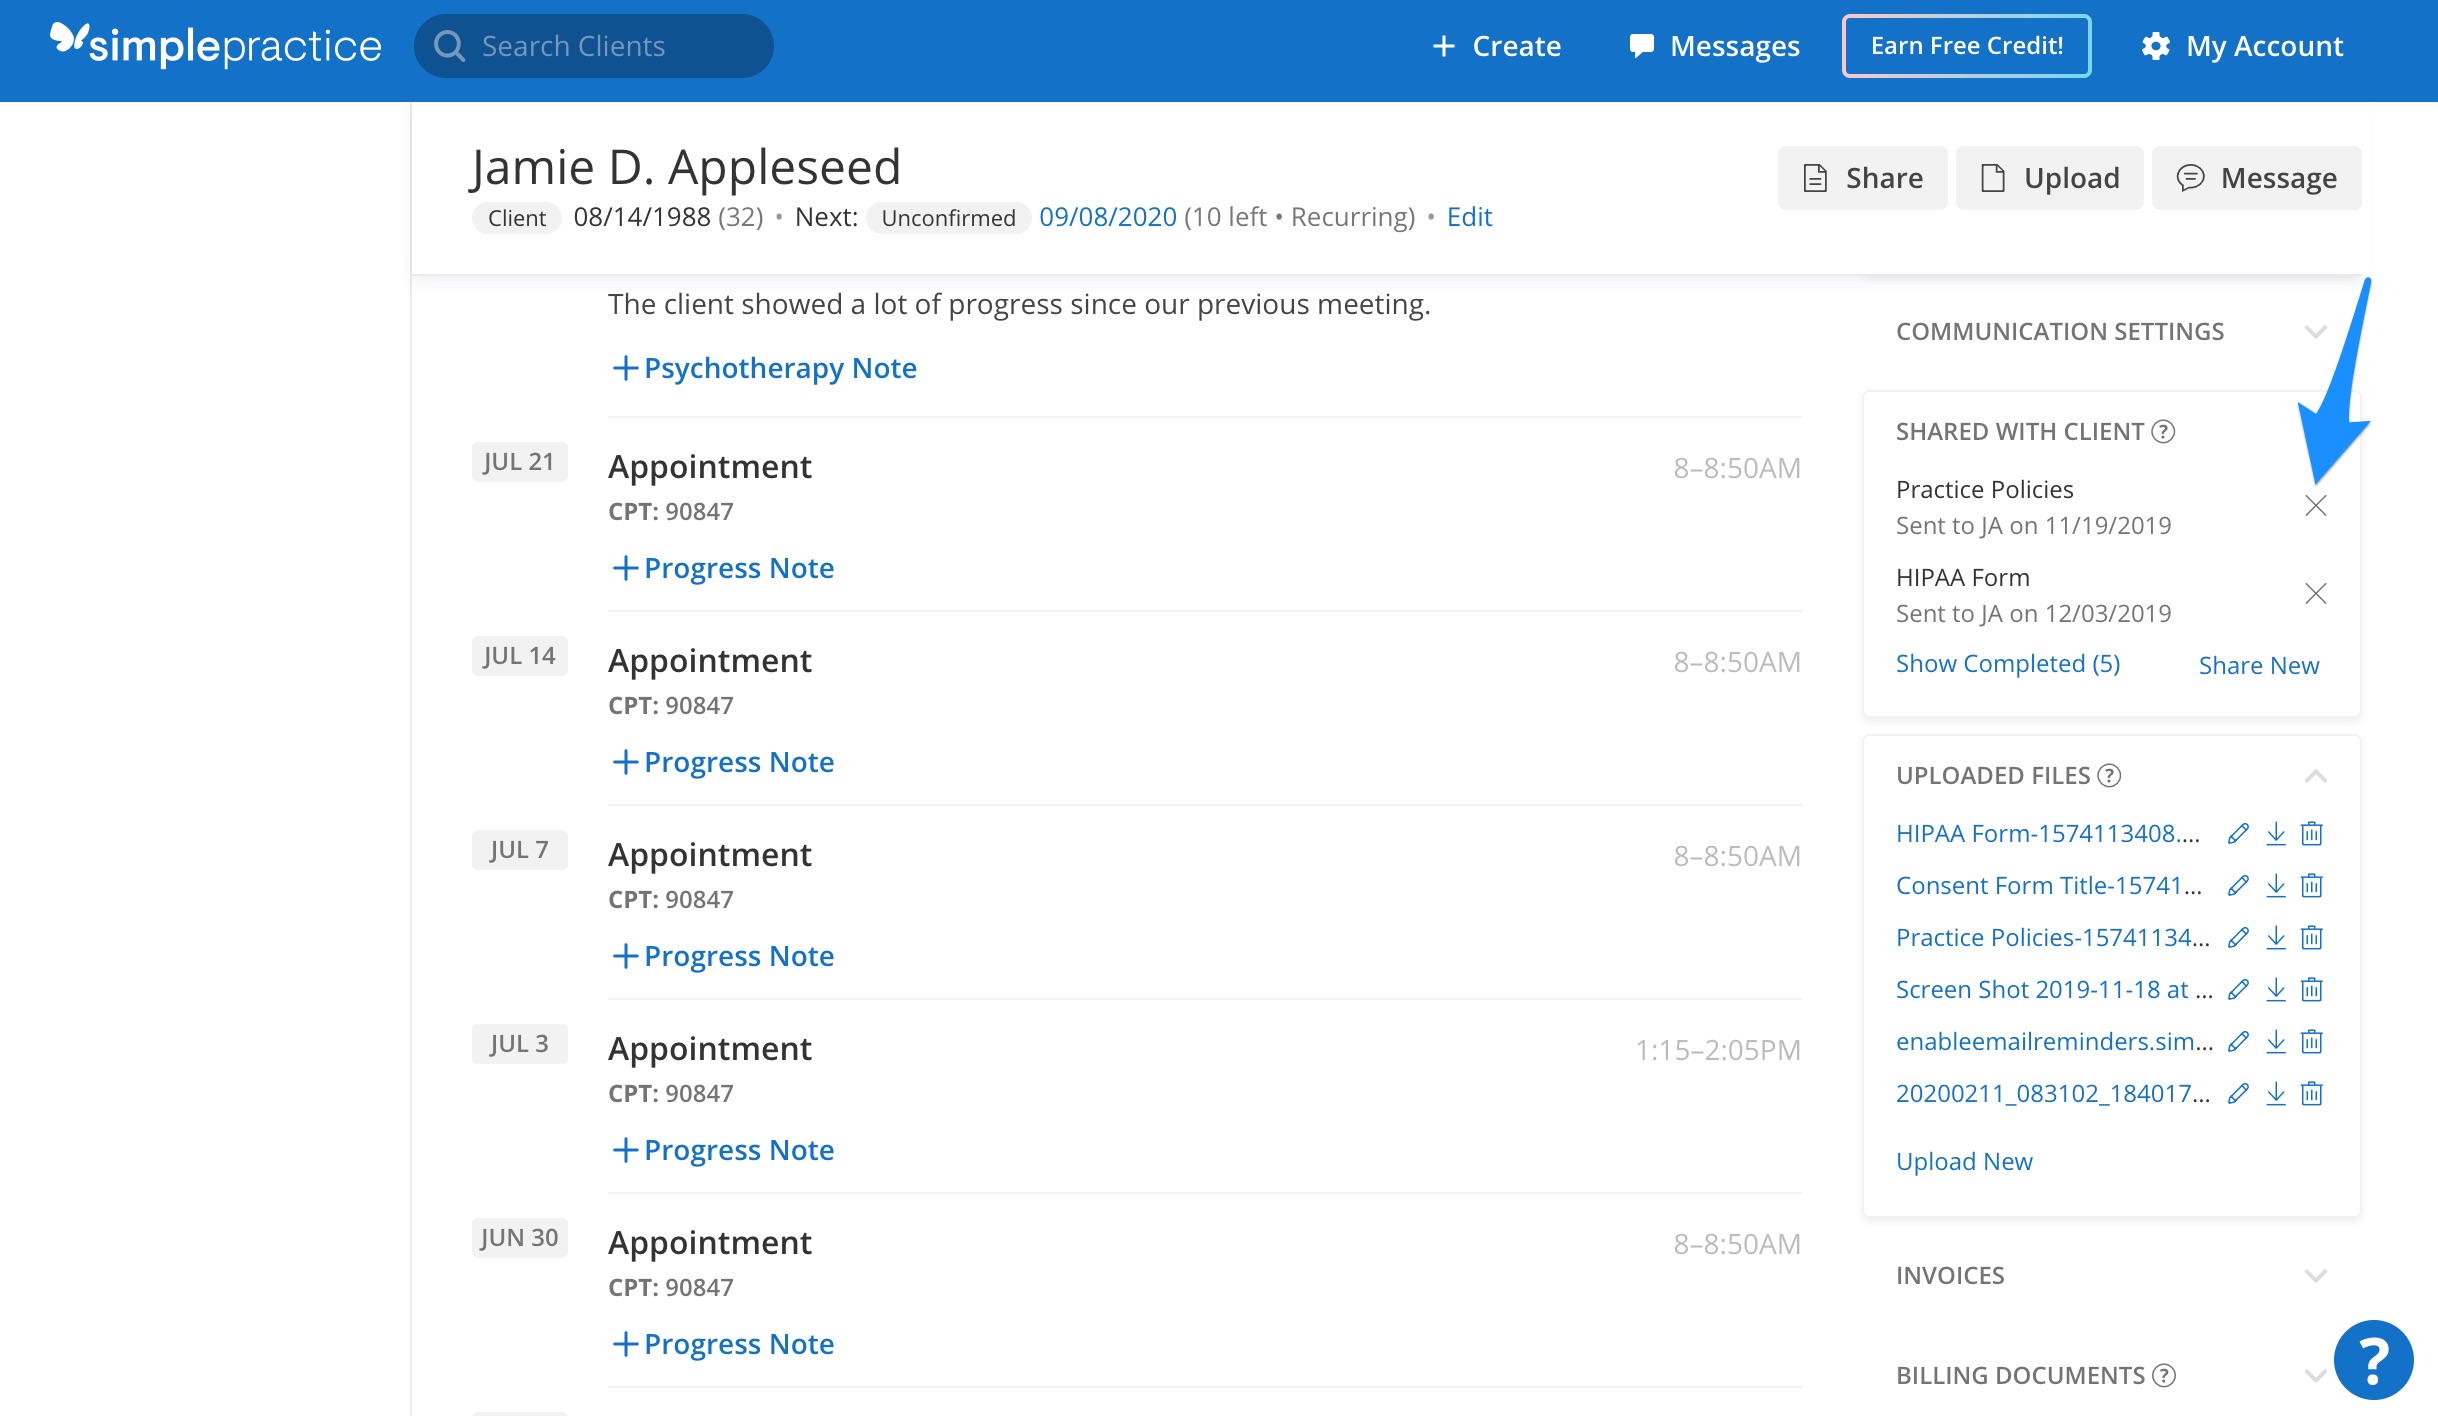Open the Create menu
Image resolution: width=2438 pixels, height=1416 pixels.
(1496, 45)
